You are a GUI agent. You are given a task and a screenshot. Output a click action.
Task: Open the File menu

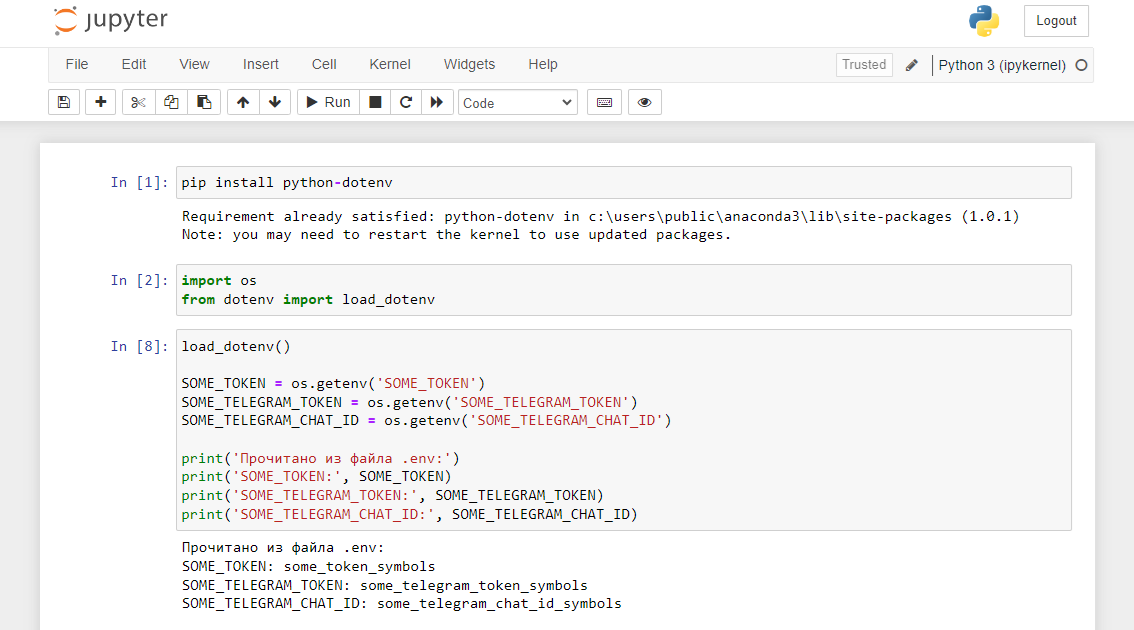click(77, 64)
